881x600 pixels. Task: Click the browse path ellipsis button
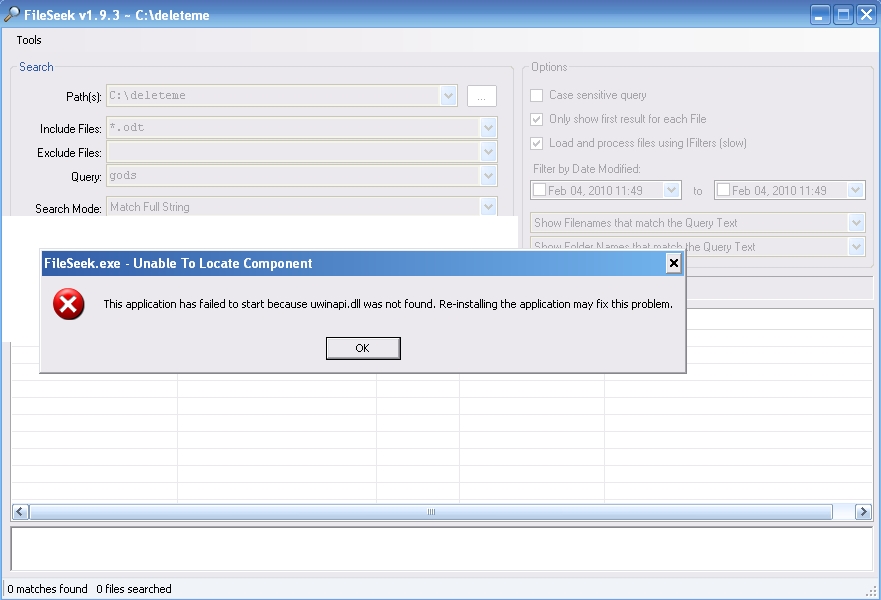pos(481,96)
